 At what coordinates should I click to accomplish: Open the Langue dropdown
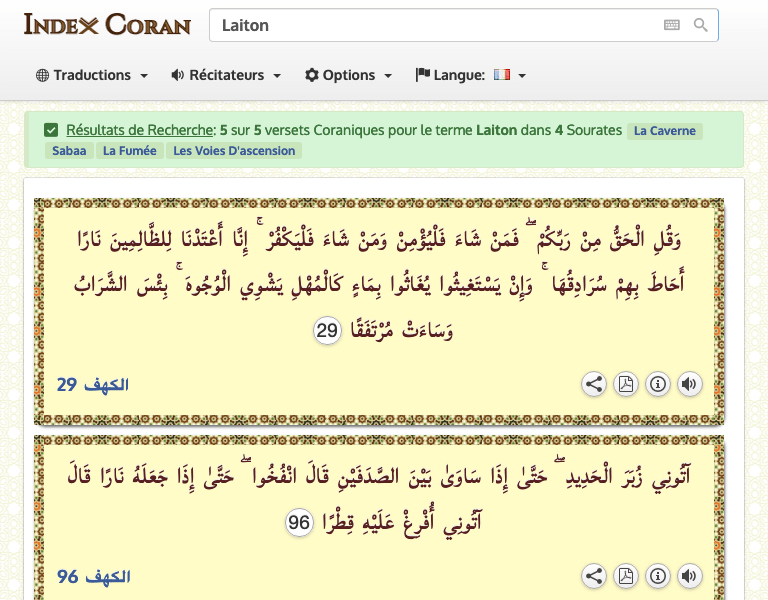point(471,75)
